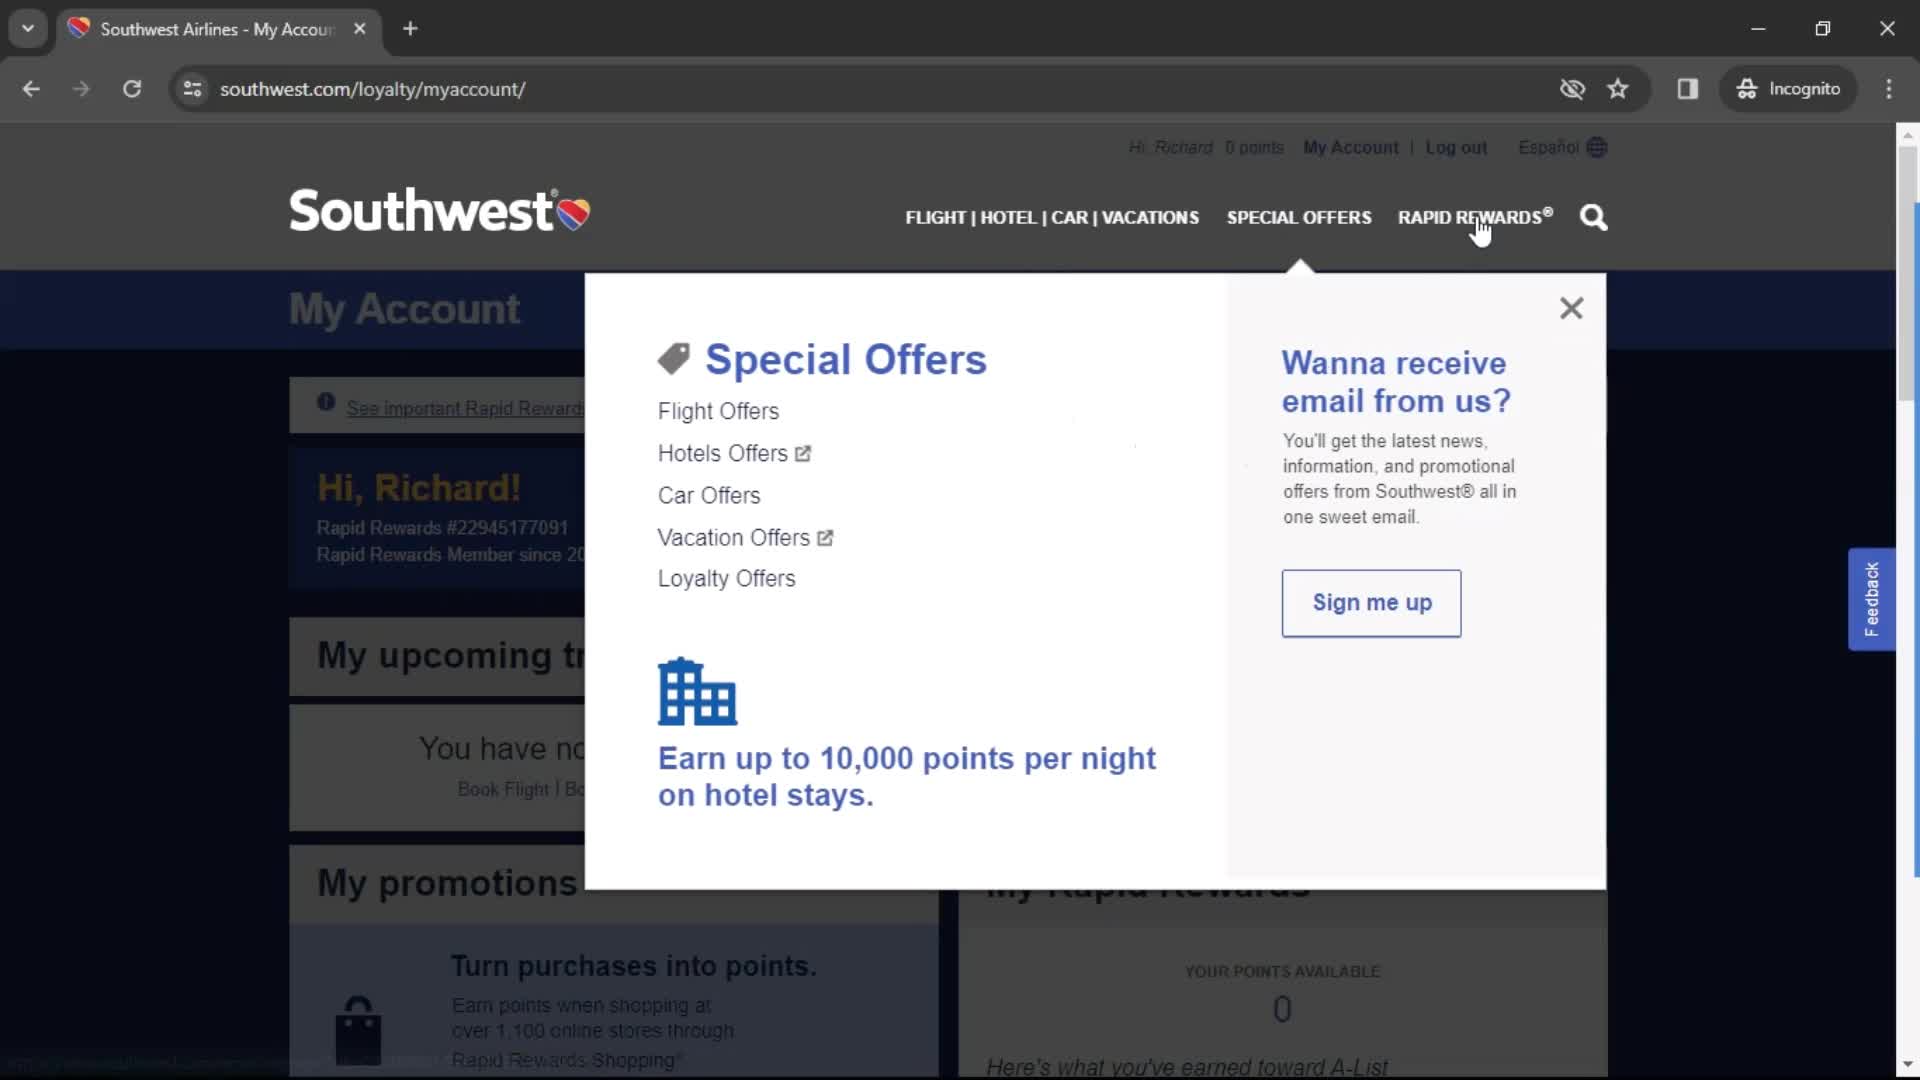Click the hotel building icon
The width and height of the screenshot is (1920, 1080).
(x=695, y=691)
